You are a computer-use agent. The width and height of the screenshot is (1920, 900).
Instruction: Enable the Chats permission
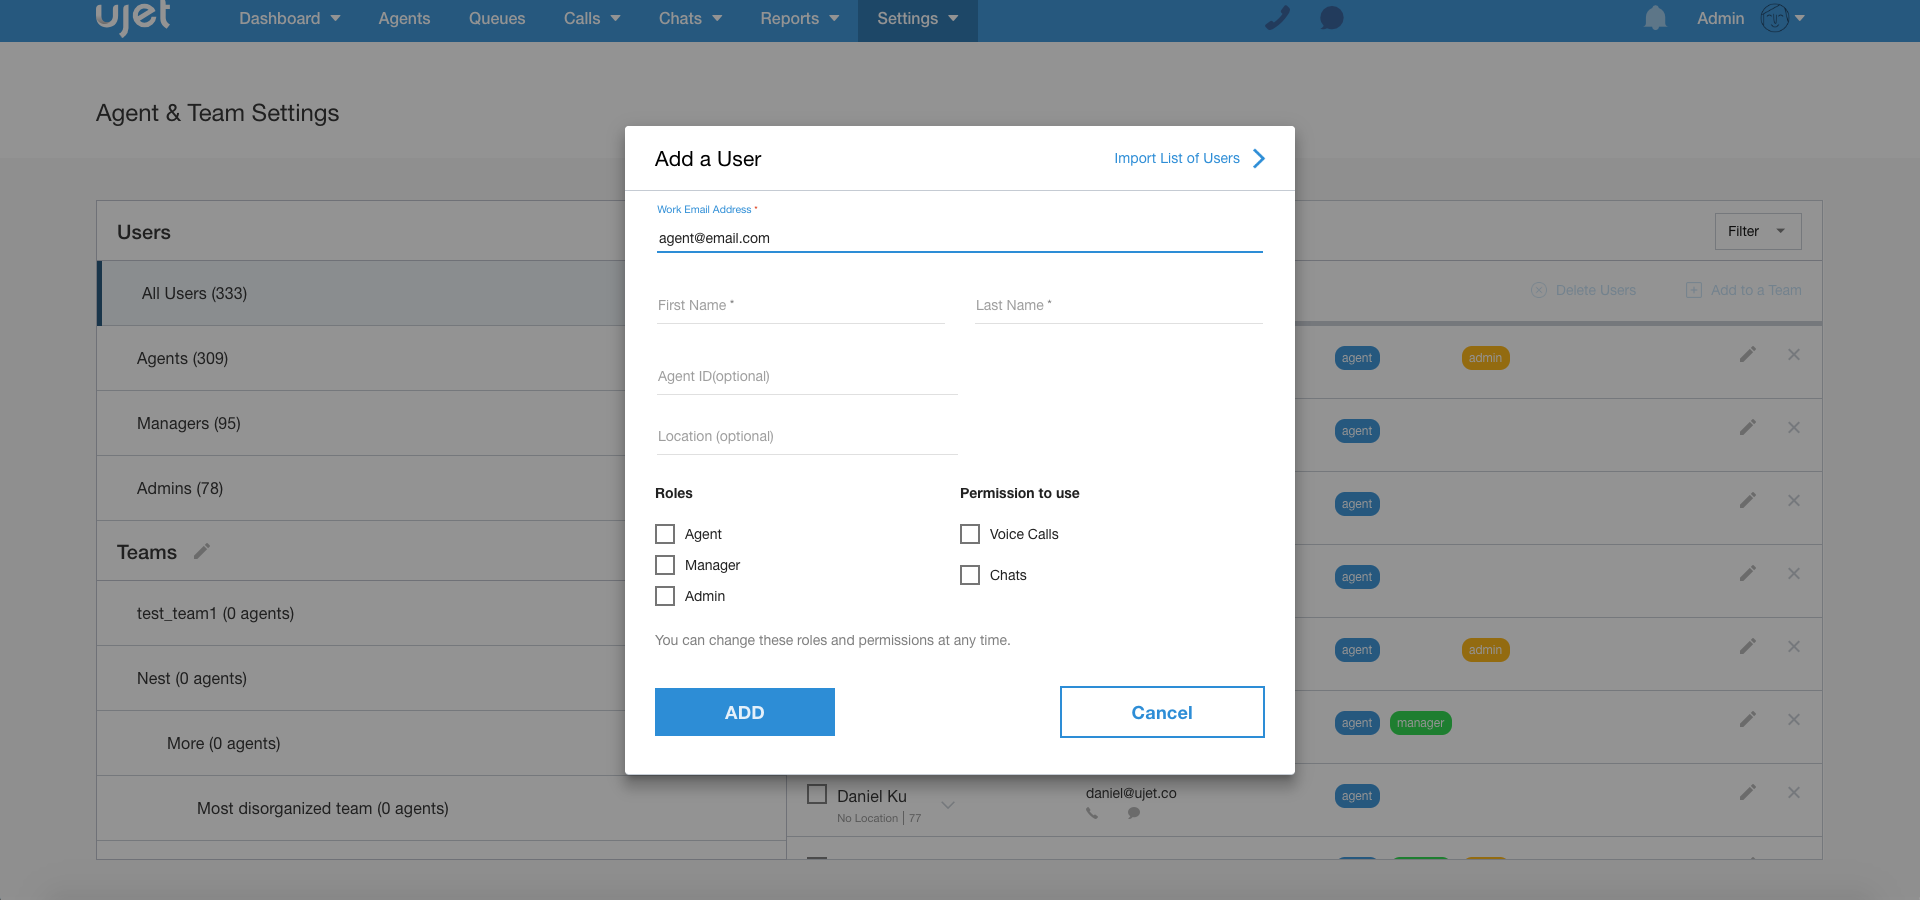970,575
